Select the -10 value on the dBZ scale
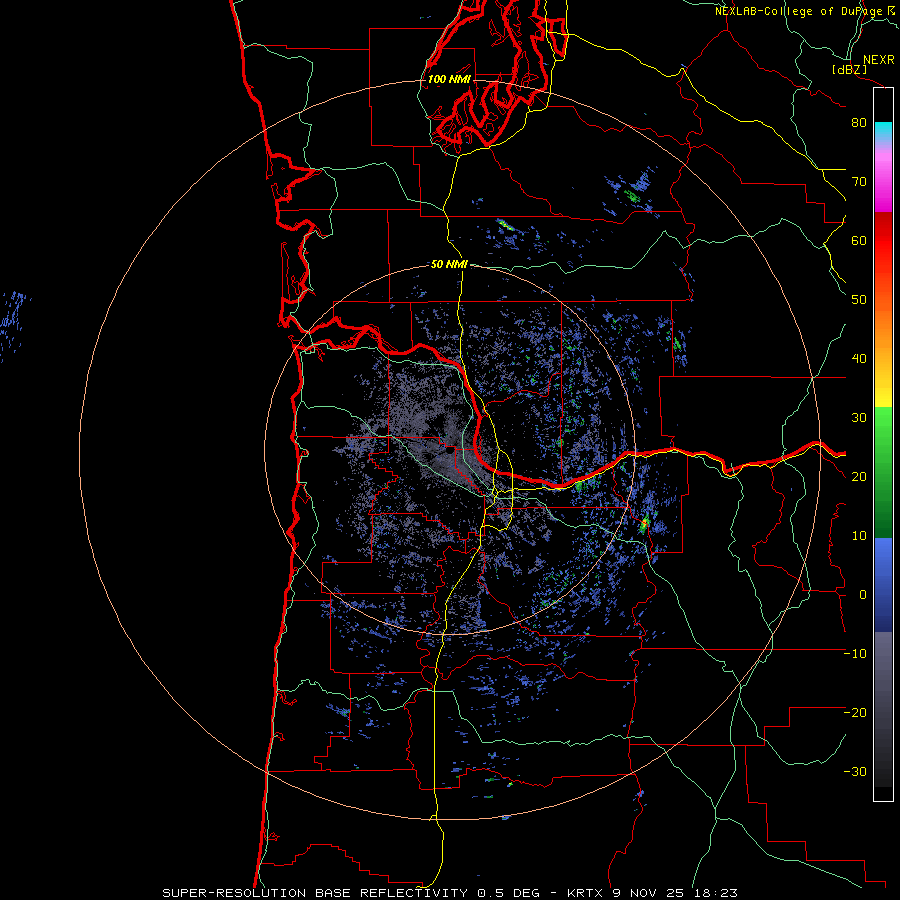Image resolution: width=900 pixels, height=900 pixels. click(x=855, y=654)
